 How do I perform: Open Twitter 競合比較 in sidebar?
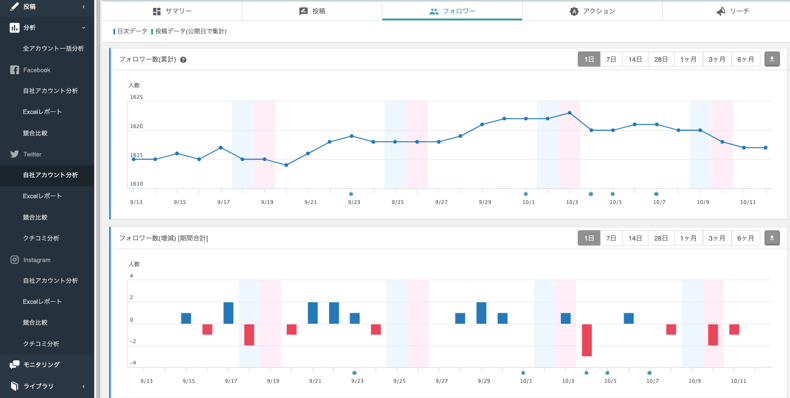(x=38, y=217)
